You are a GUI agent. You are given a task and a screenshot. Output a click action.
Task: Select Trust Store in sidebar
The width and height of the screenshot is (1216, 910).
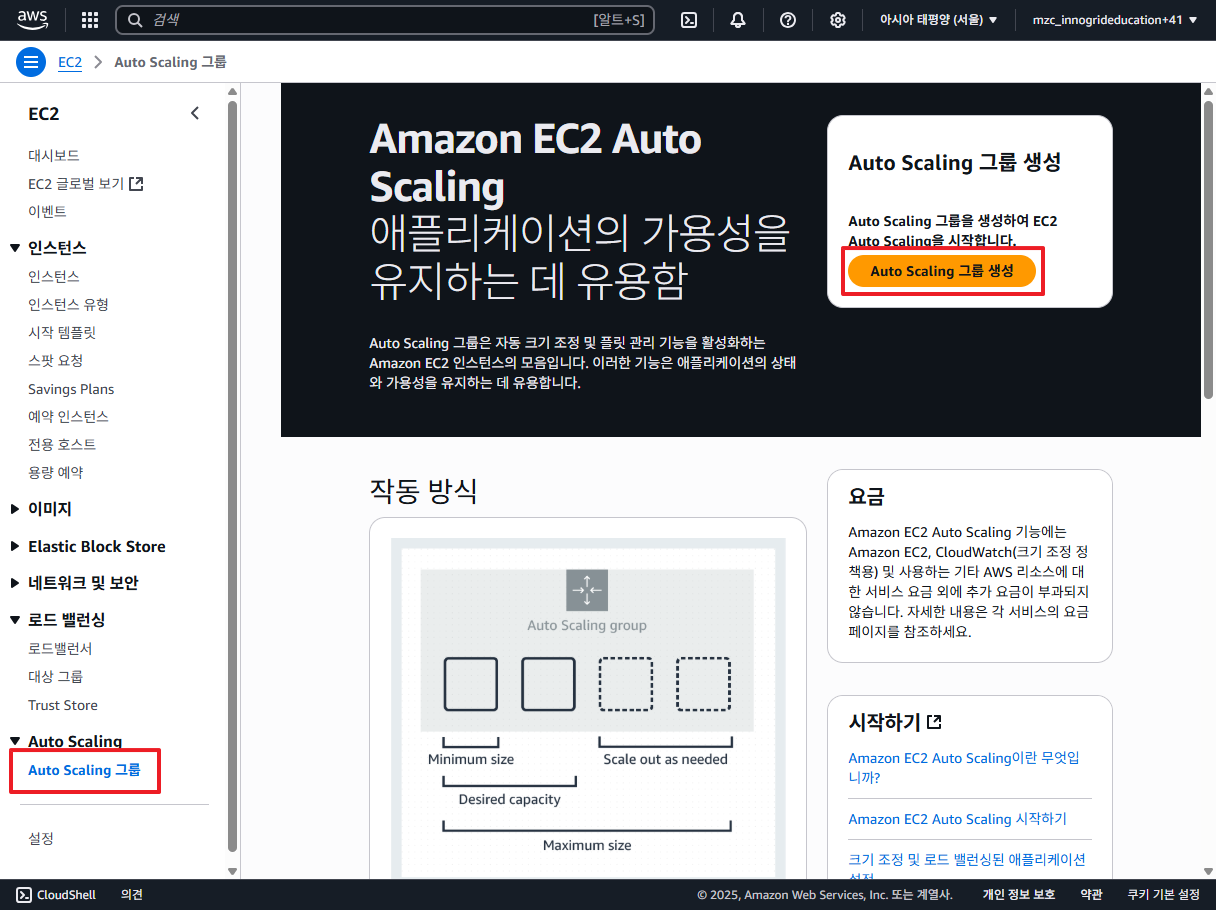click(x=63, y=705)
